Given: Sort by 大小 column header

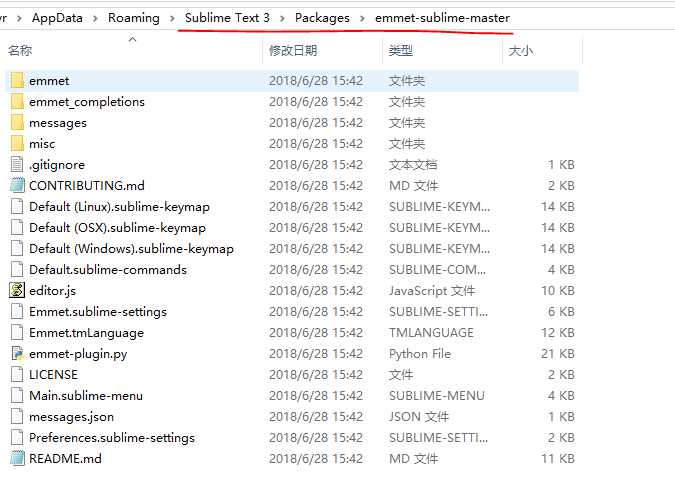Looking at the screenshot, I should tap(521, 51).
